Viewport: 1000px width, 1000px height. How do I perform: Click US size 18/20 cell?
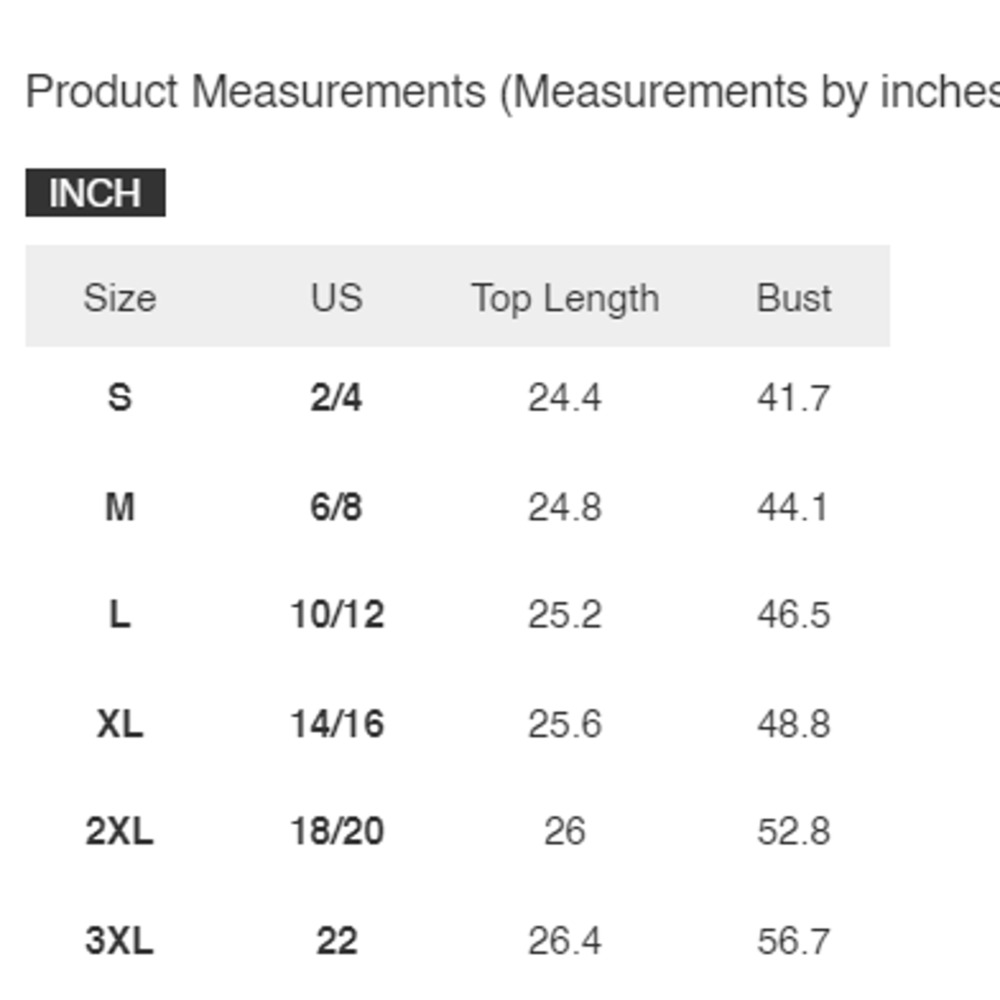(337, 831)
